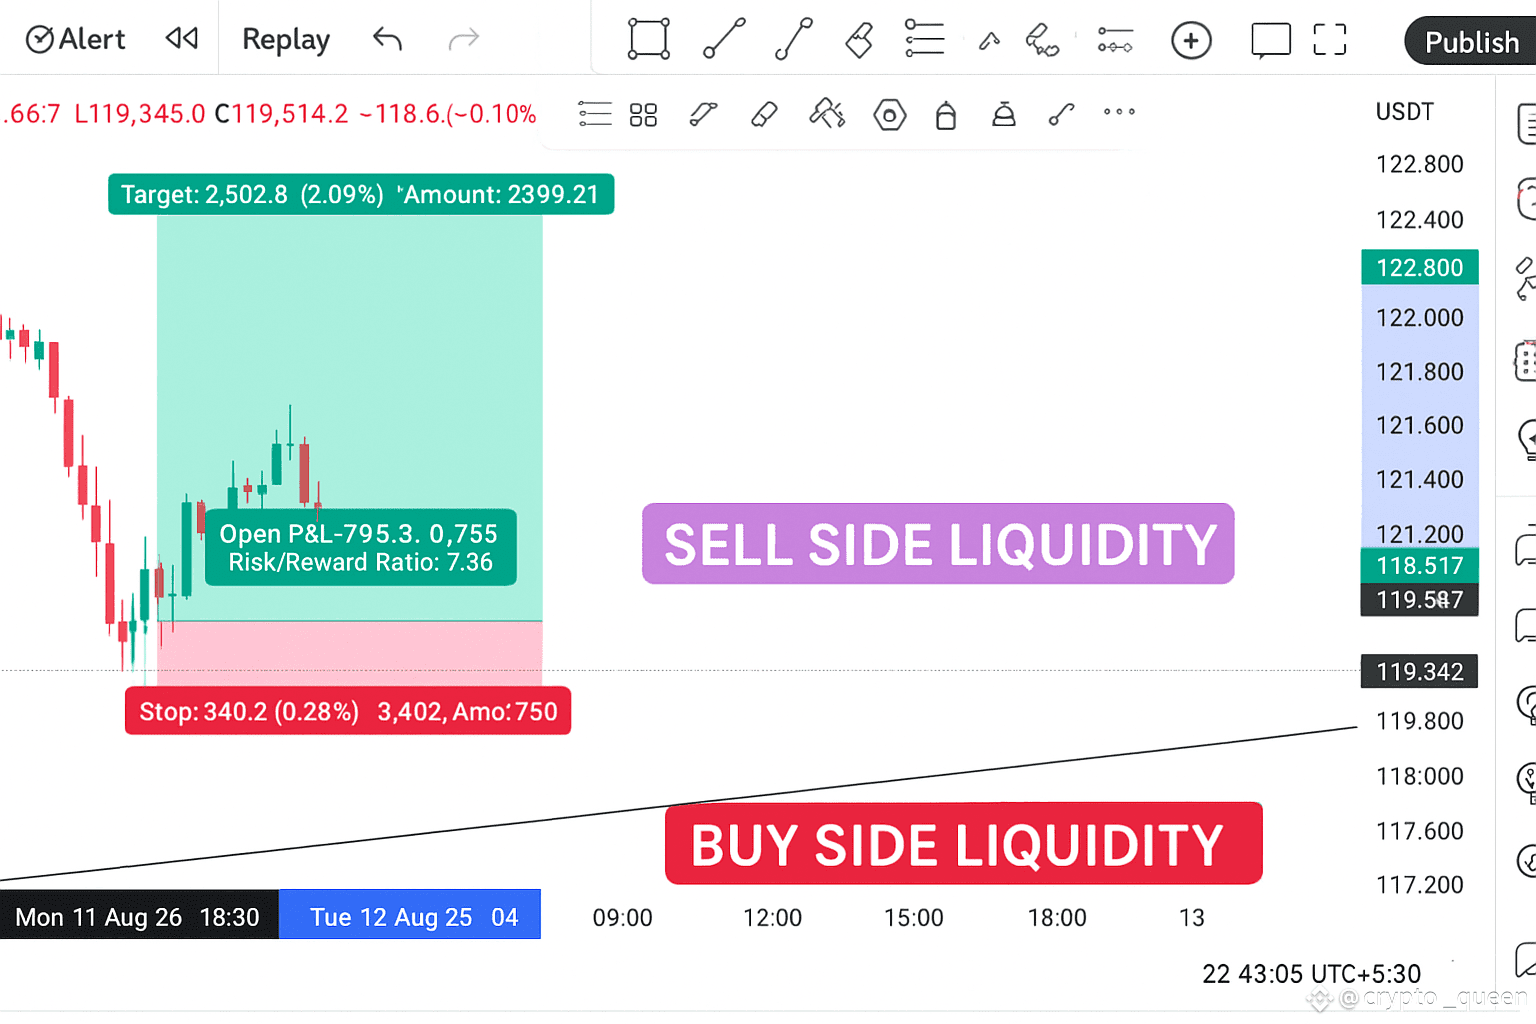Start Replay mode

tap(286, 39)
